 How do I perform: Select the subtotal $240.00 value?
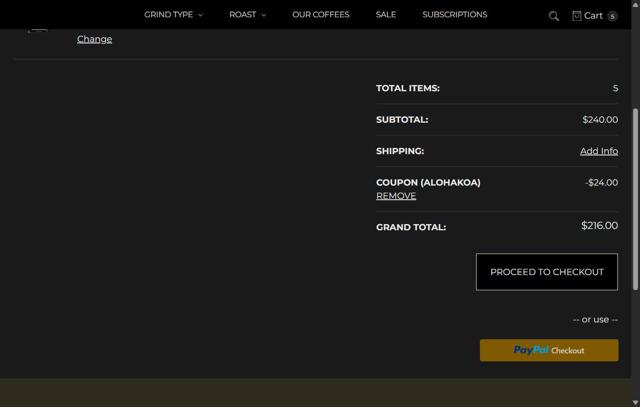point(600,120)
